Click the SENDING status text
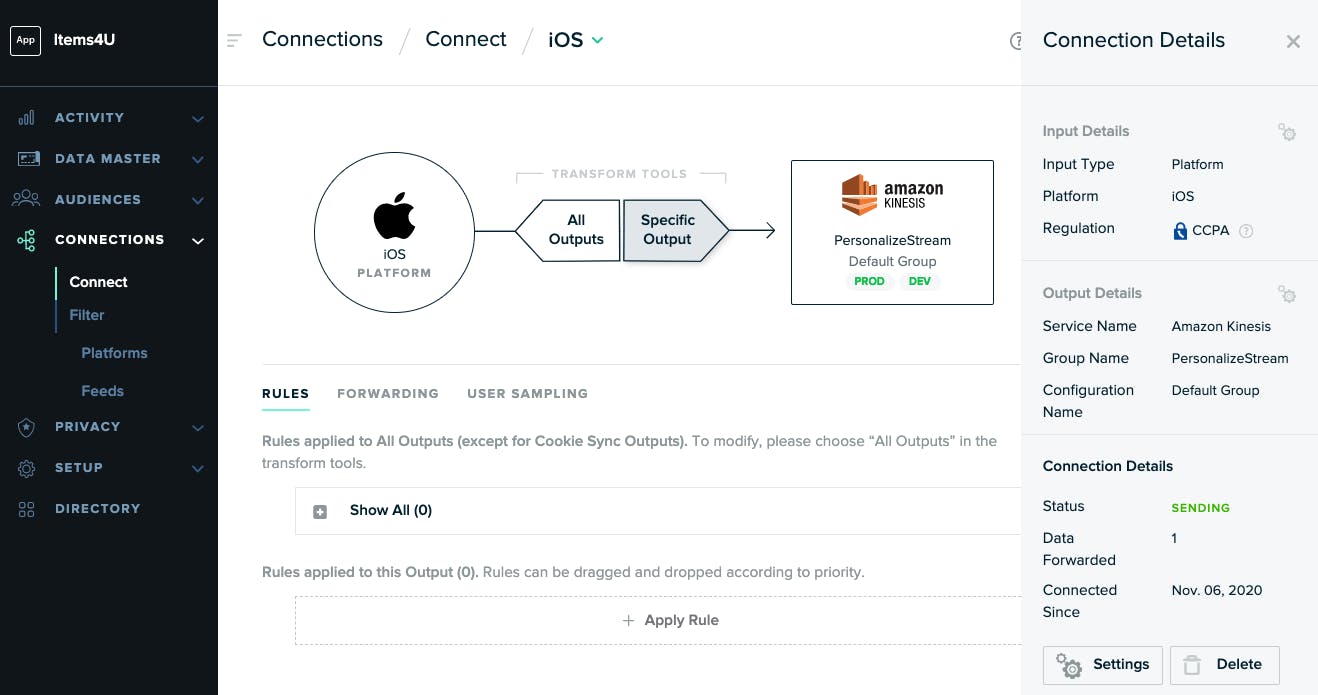The height and width of the screenshot is (695, 1318). click(x=1200, y=508)
